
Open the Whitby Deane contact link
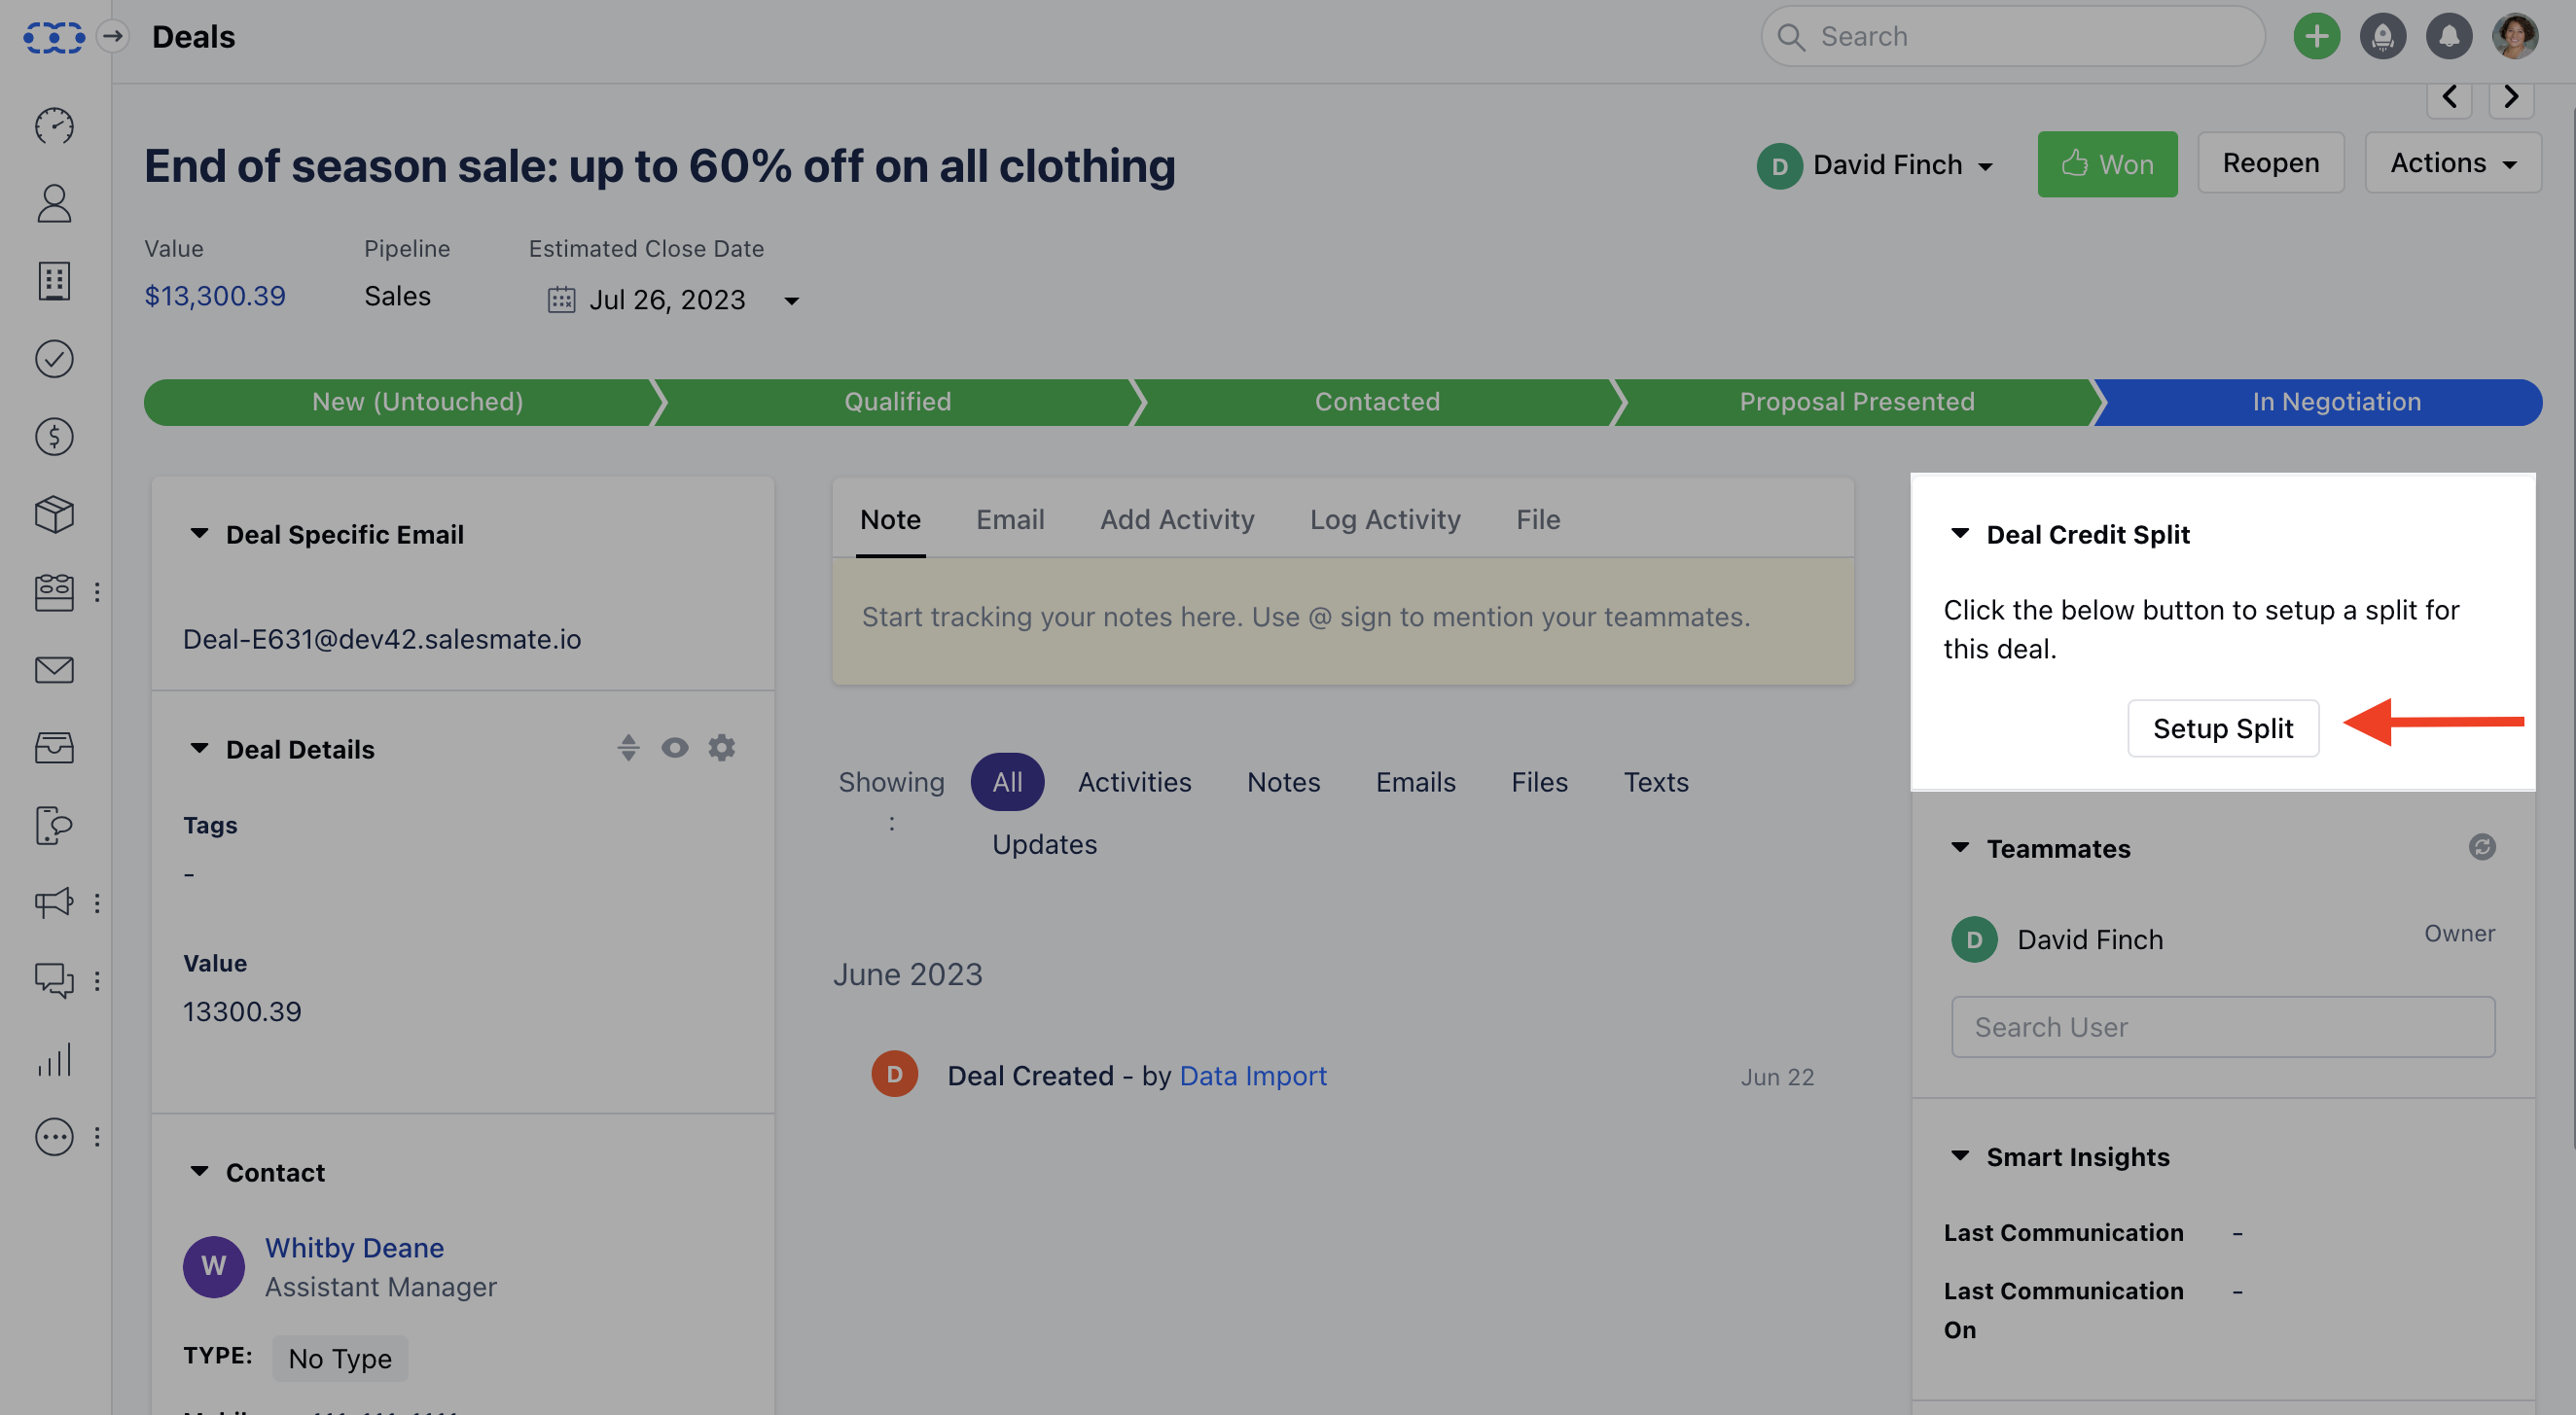[354, 1247]
